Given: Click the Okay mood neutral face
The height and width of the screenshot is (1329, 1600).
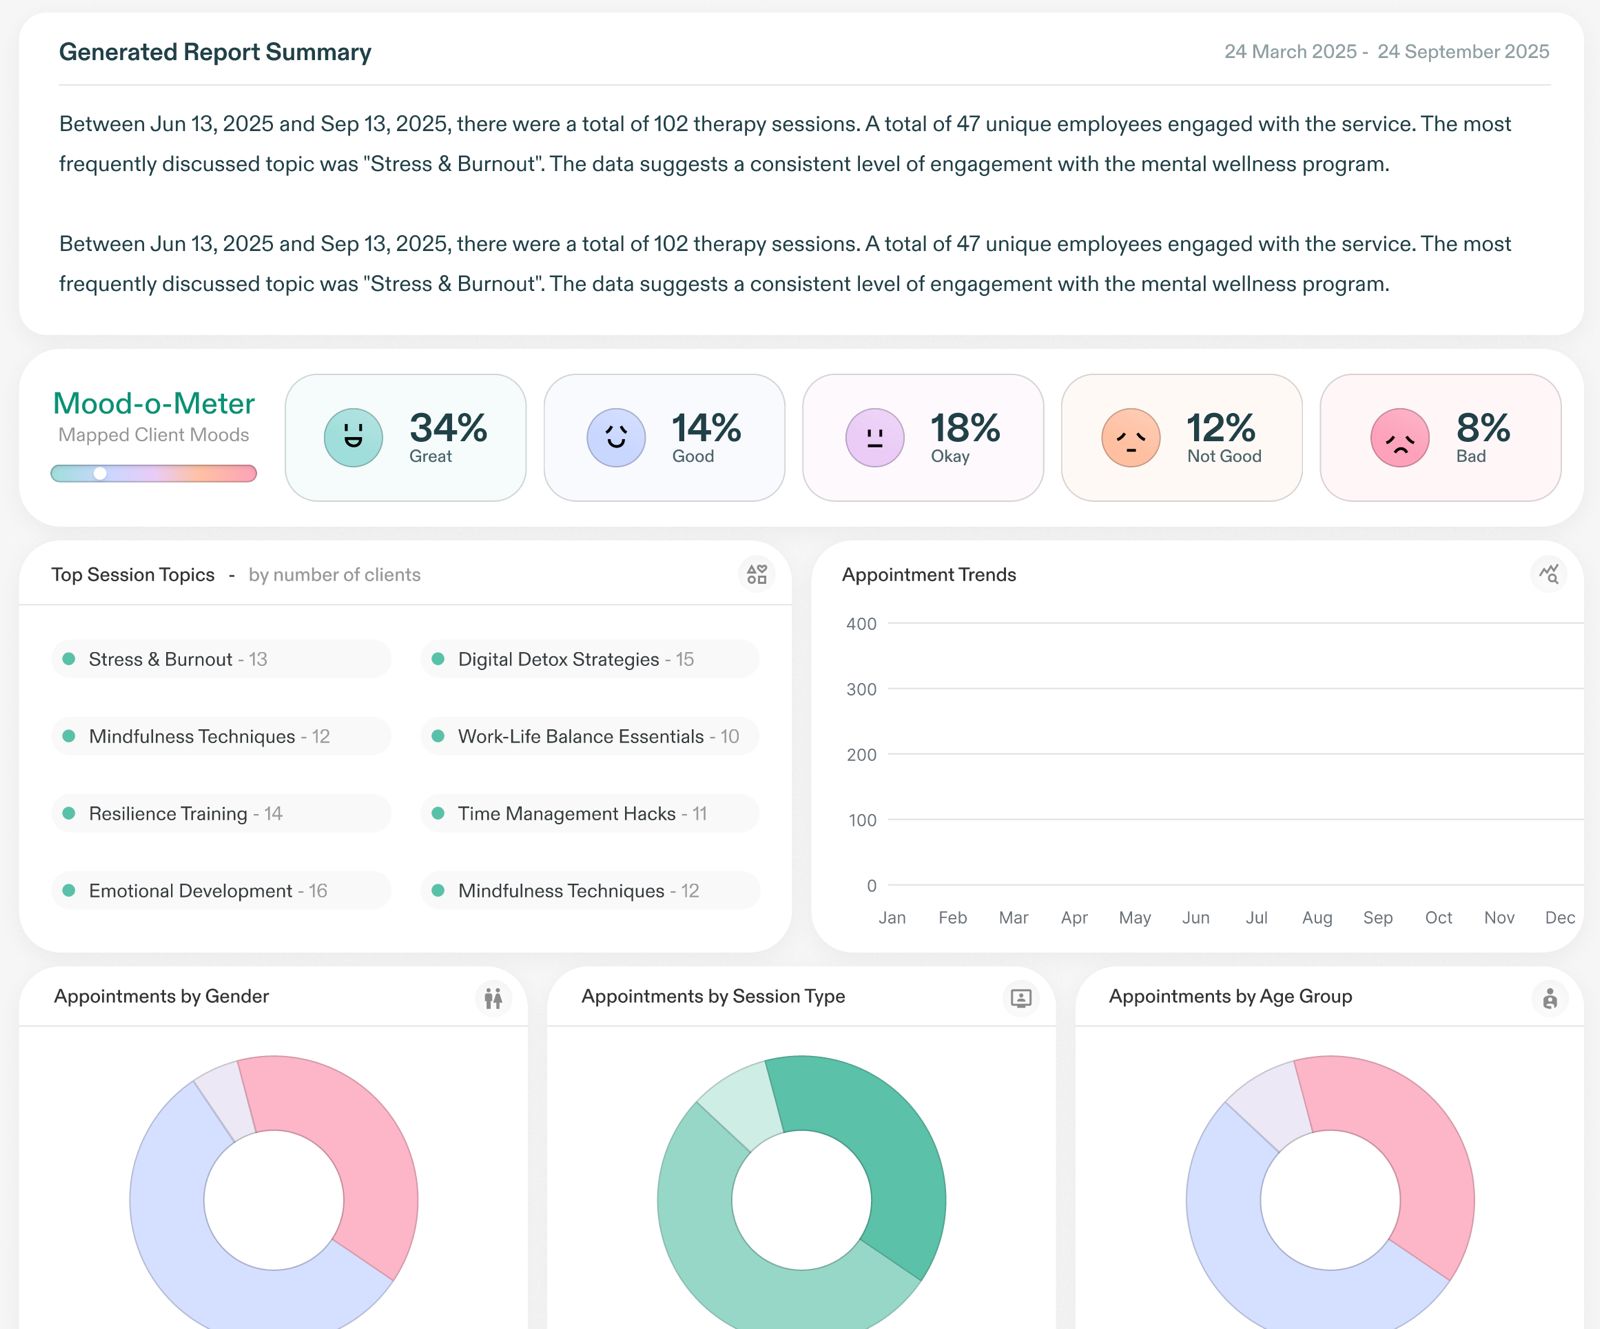Looking at the screenshot, I should [875, 438].
